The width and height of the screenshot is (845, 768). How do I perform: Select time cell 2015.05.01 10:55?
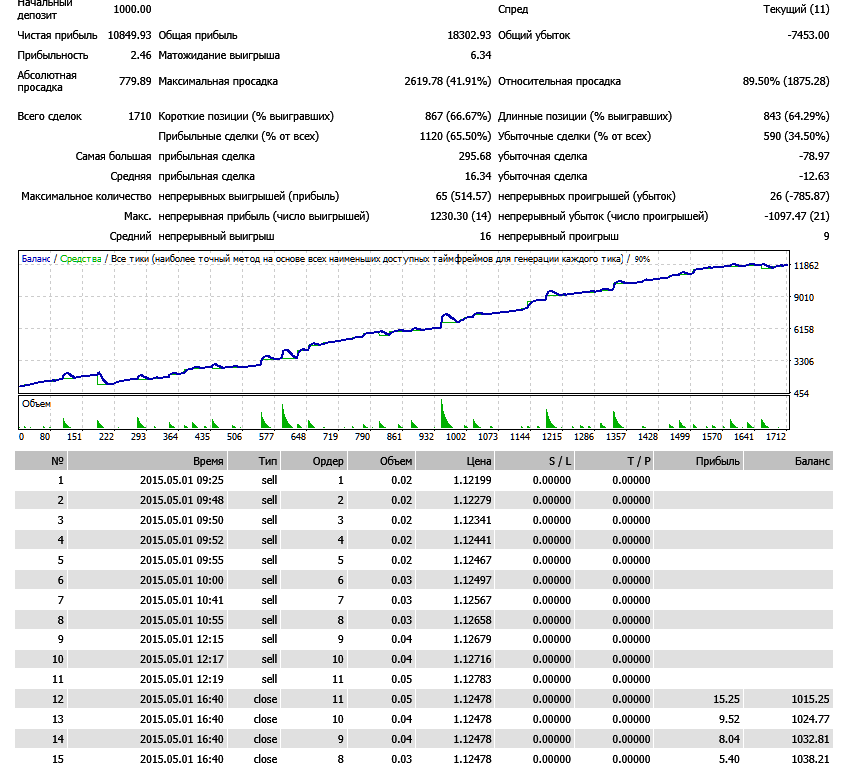pos(182,619)
